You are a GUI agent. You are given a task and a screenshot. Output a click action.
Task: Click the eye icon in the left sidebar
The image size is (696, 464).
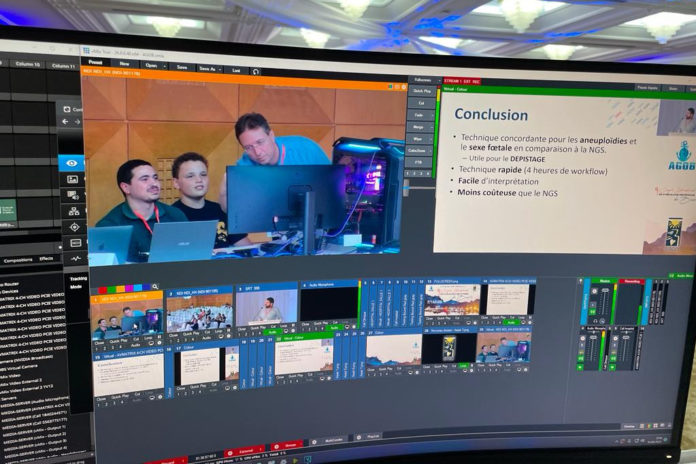[71, 163]
